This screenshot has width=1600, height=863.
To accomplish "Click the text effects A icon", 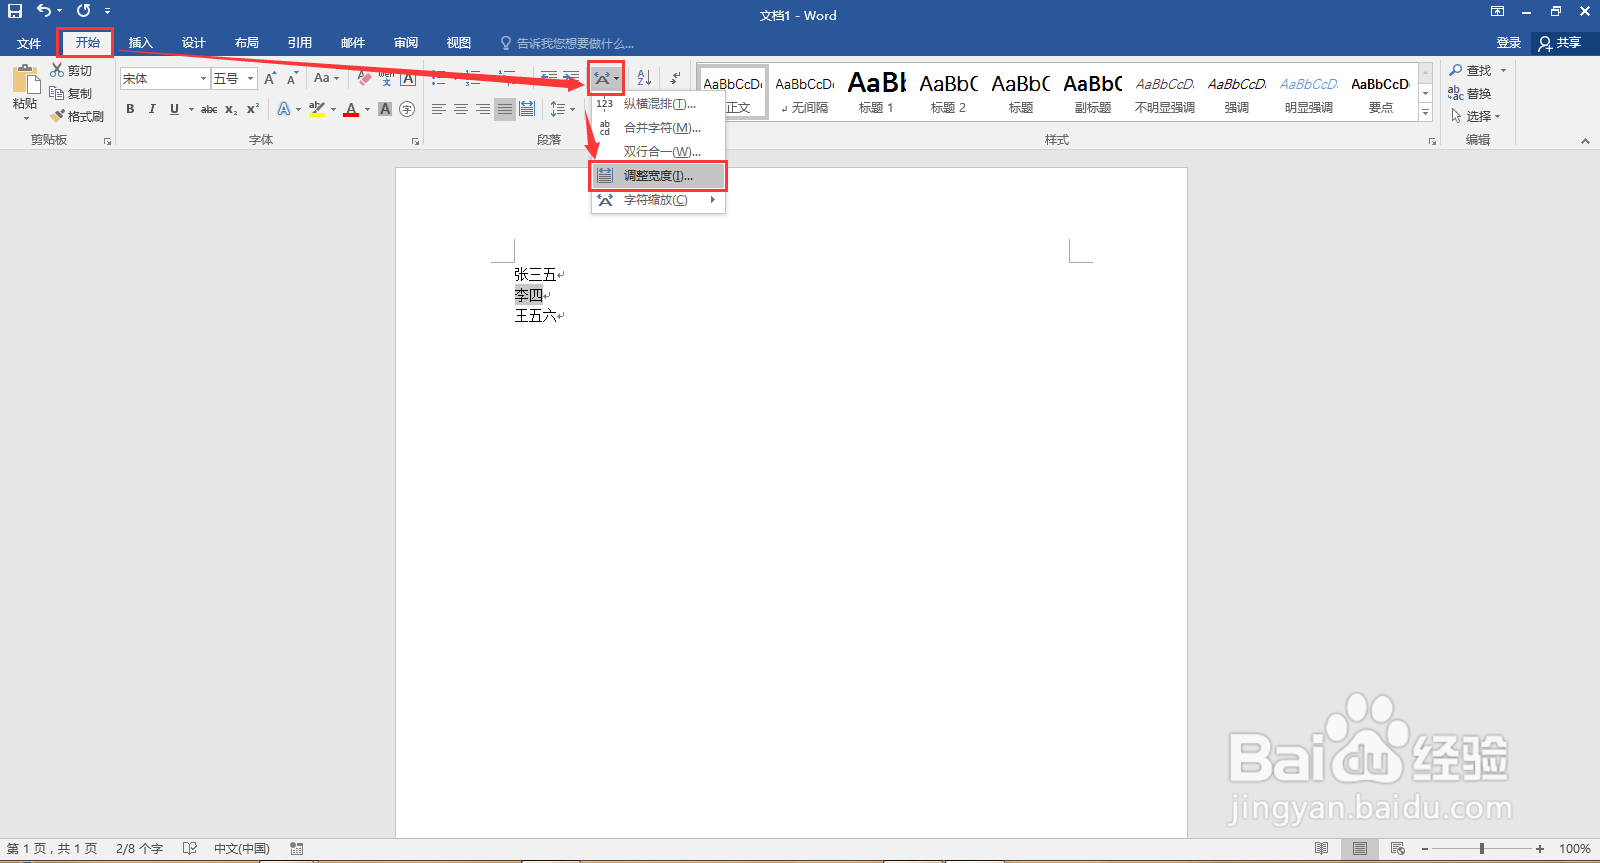I will 284,109.
